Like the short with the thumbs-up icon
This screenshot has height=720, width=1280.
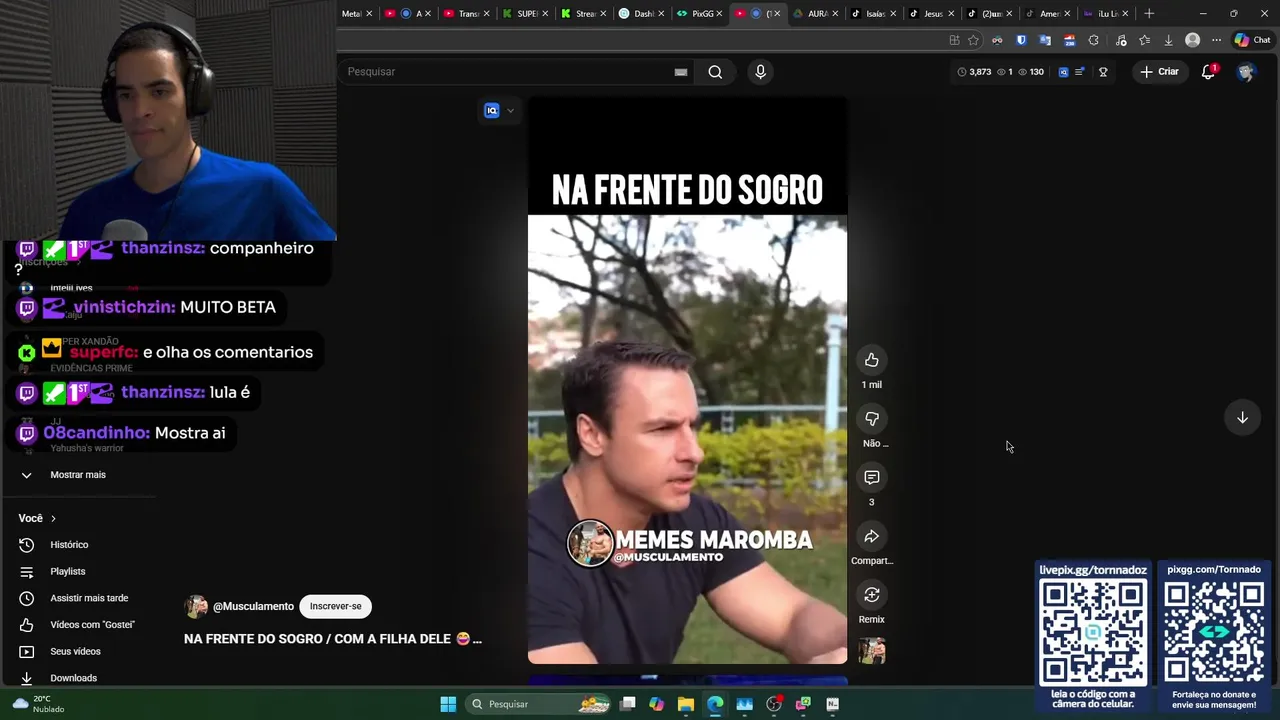tap(872, 360)
